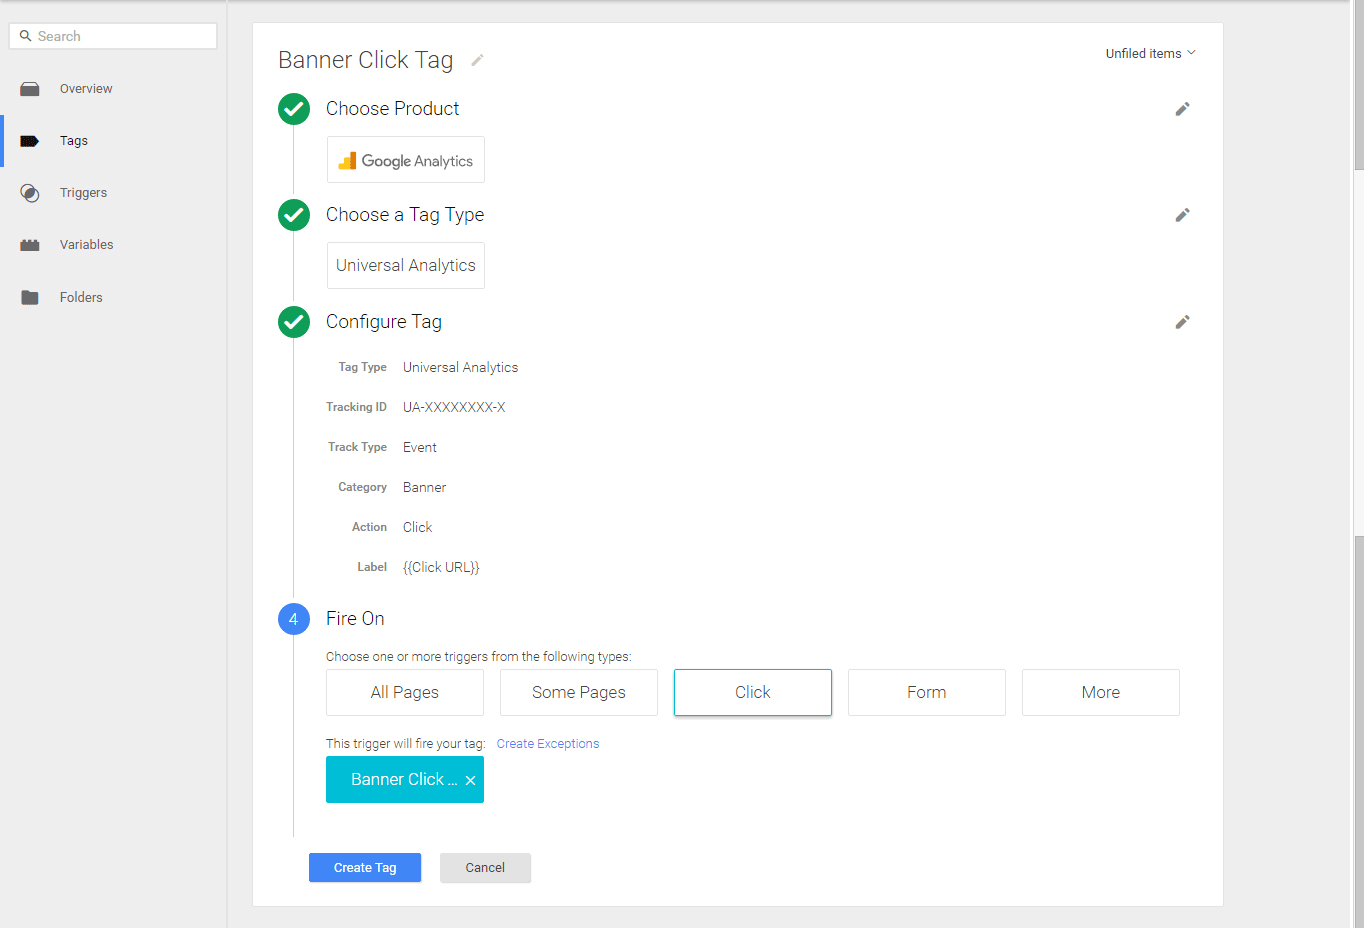Image resolution: width=1364 pixels, height=928 pixels.
Task: Click the Create Tag button
Action: click(365, 867)
